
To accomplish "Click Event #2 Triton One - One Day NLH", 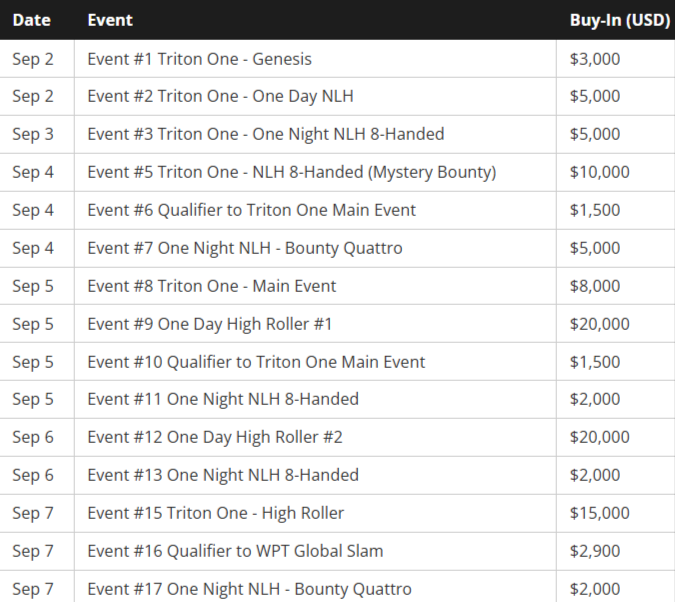I will click(220, 97).
